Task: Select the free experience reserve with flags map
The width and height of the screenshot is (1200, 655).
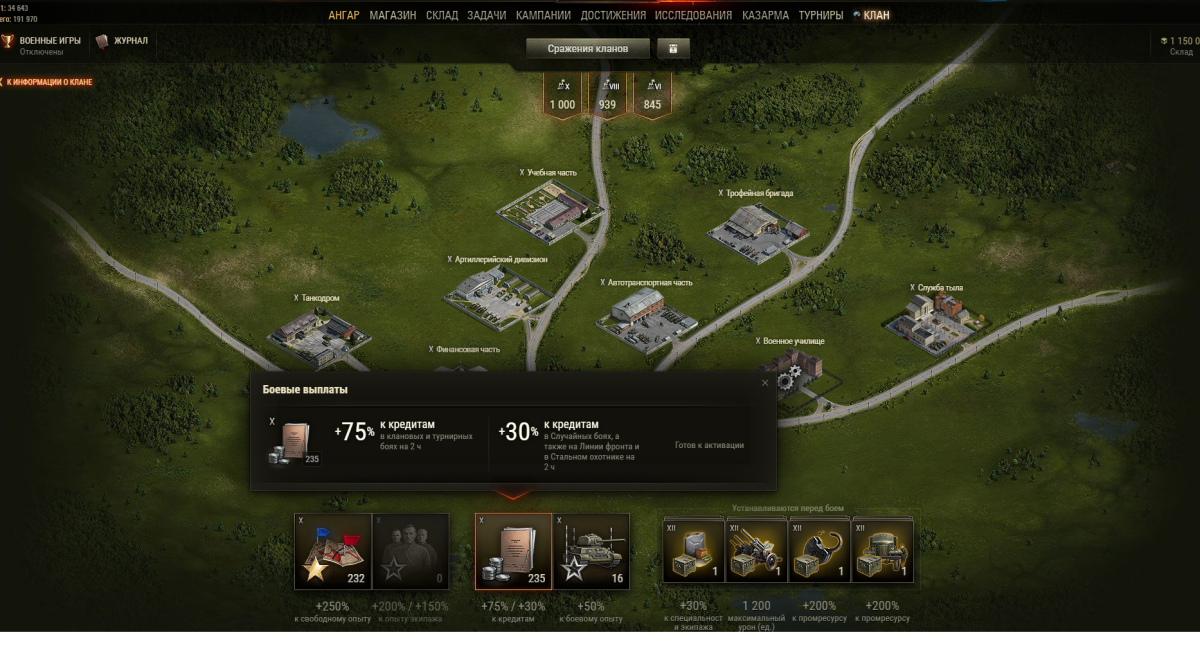Action: pyautogui.click(x=332, y=551)
